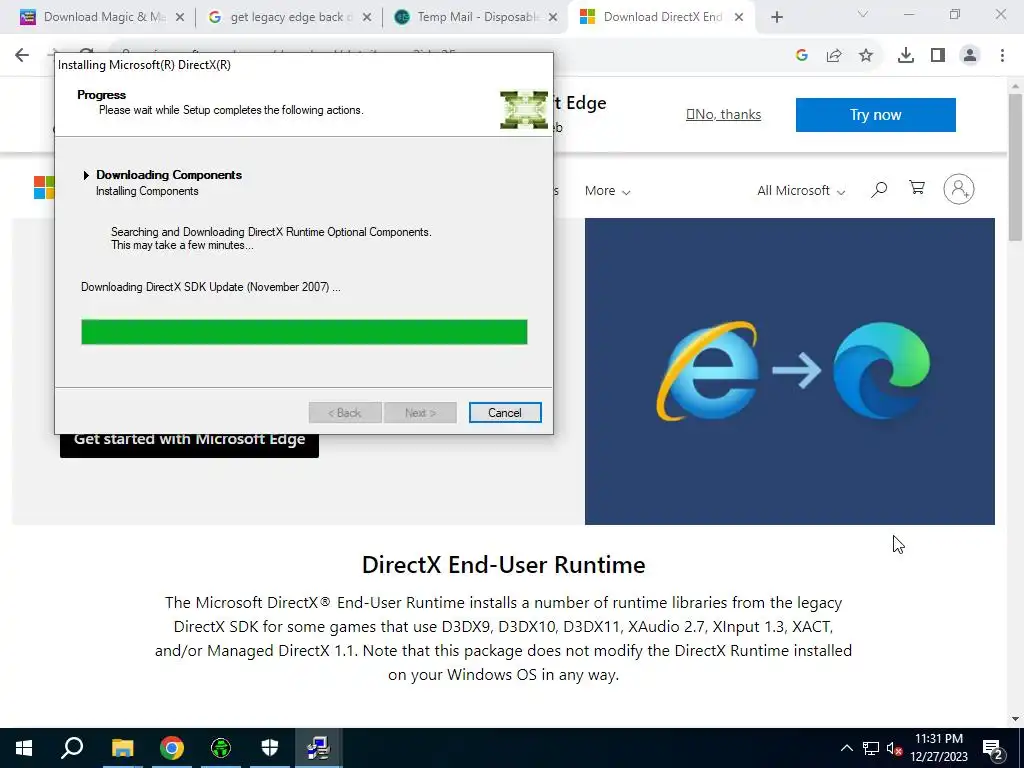The image size is (1024, 768).
Task: Click the network tray icon
Action: [x=871, y=748]
